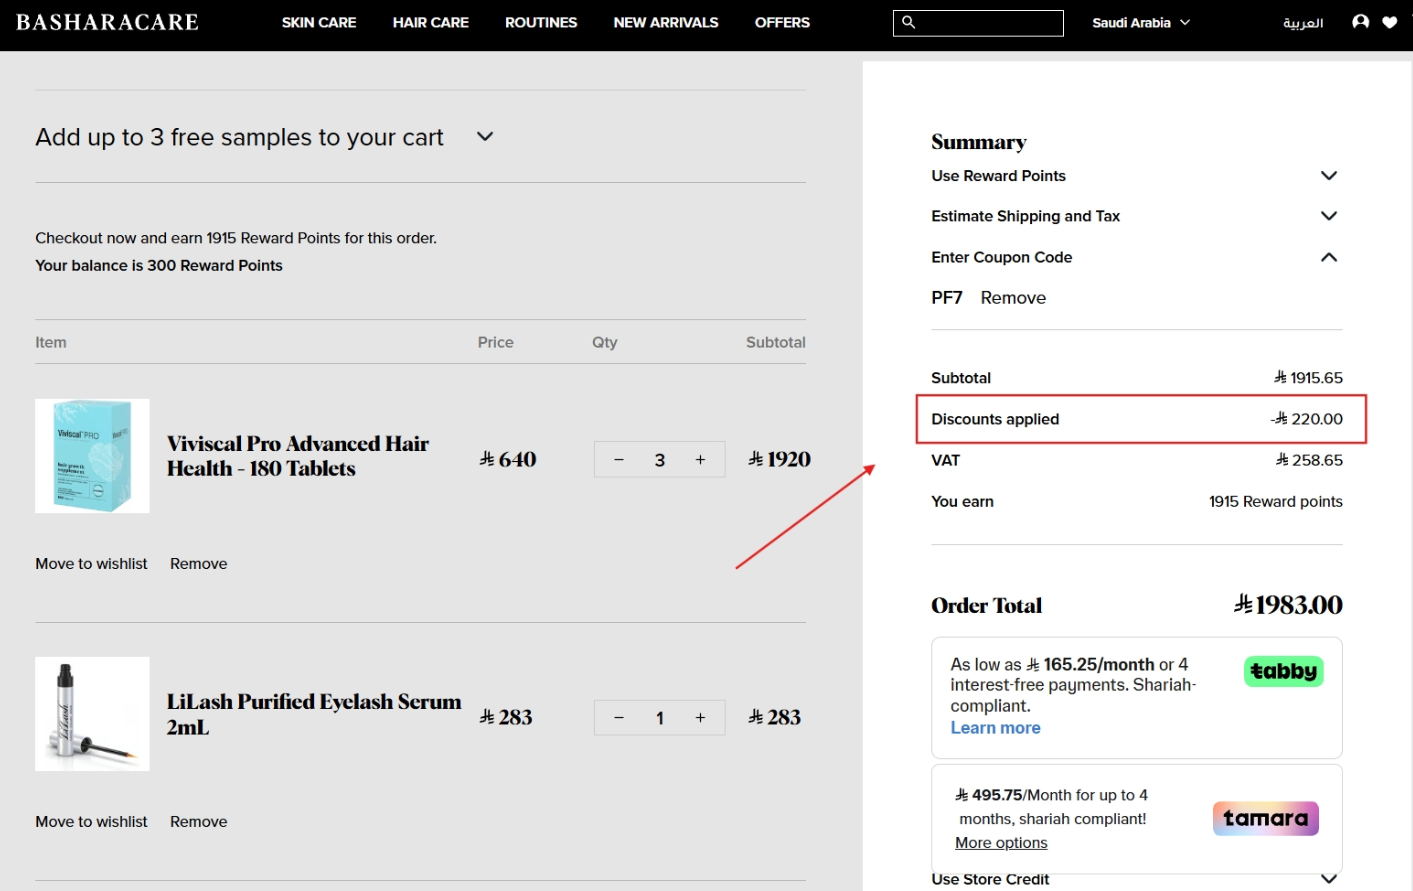Open the Viviscal Pro product thumbnail
This screenshot has height=891, width=1413.
(92, 456)
